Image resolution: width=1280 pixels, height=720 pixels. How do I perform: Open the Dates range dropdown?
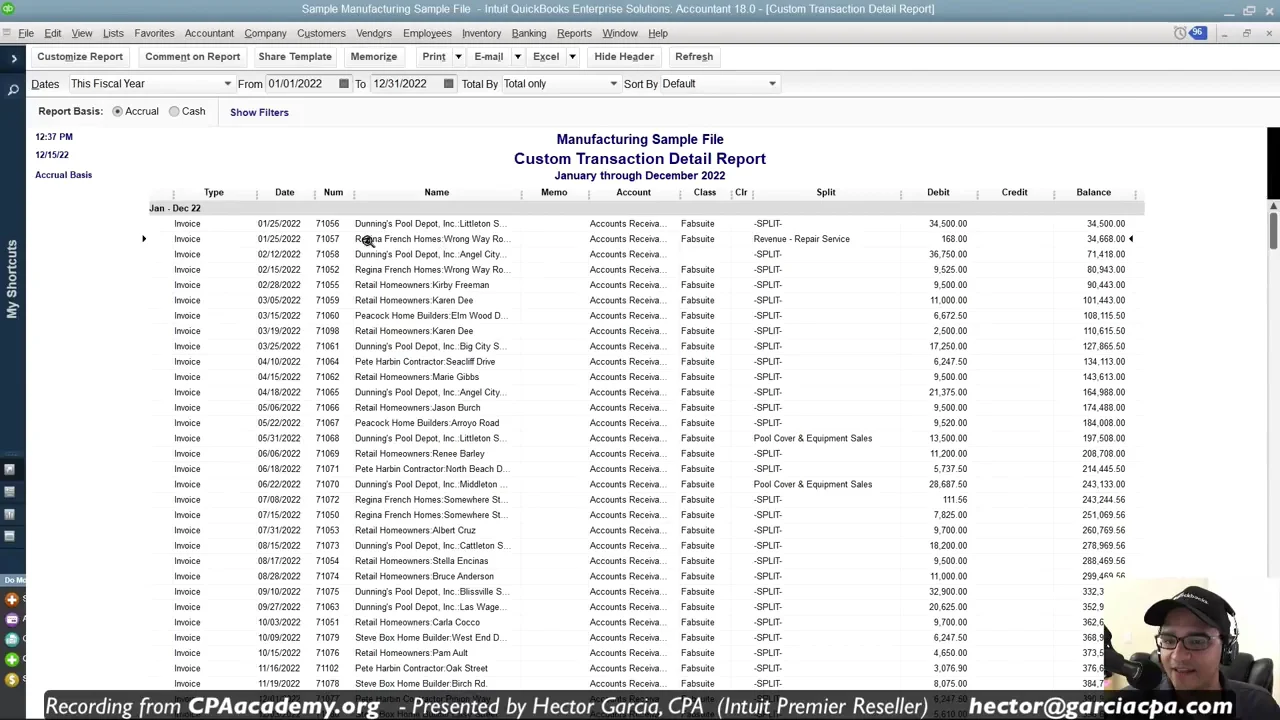coord(150,84)
